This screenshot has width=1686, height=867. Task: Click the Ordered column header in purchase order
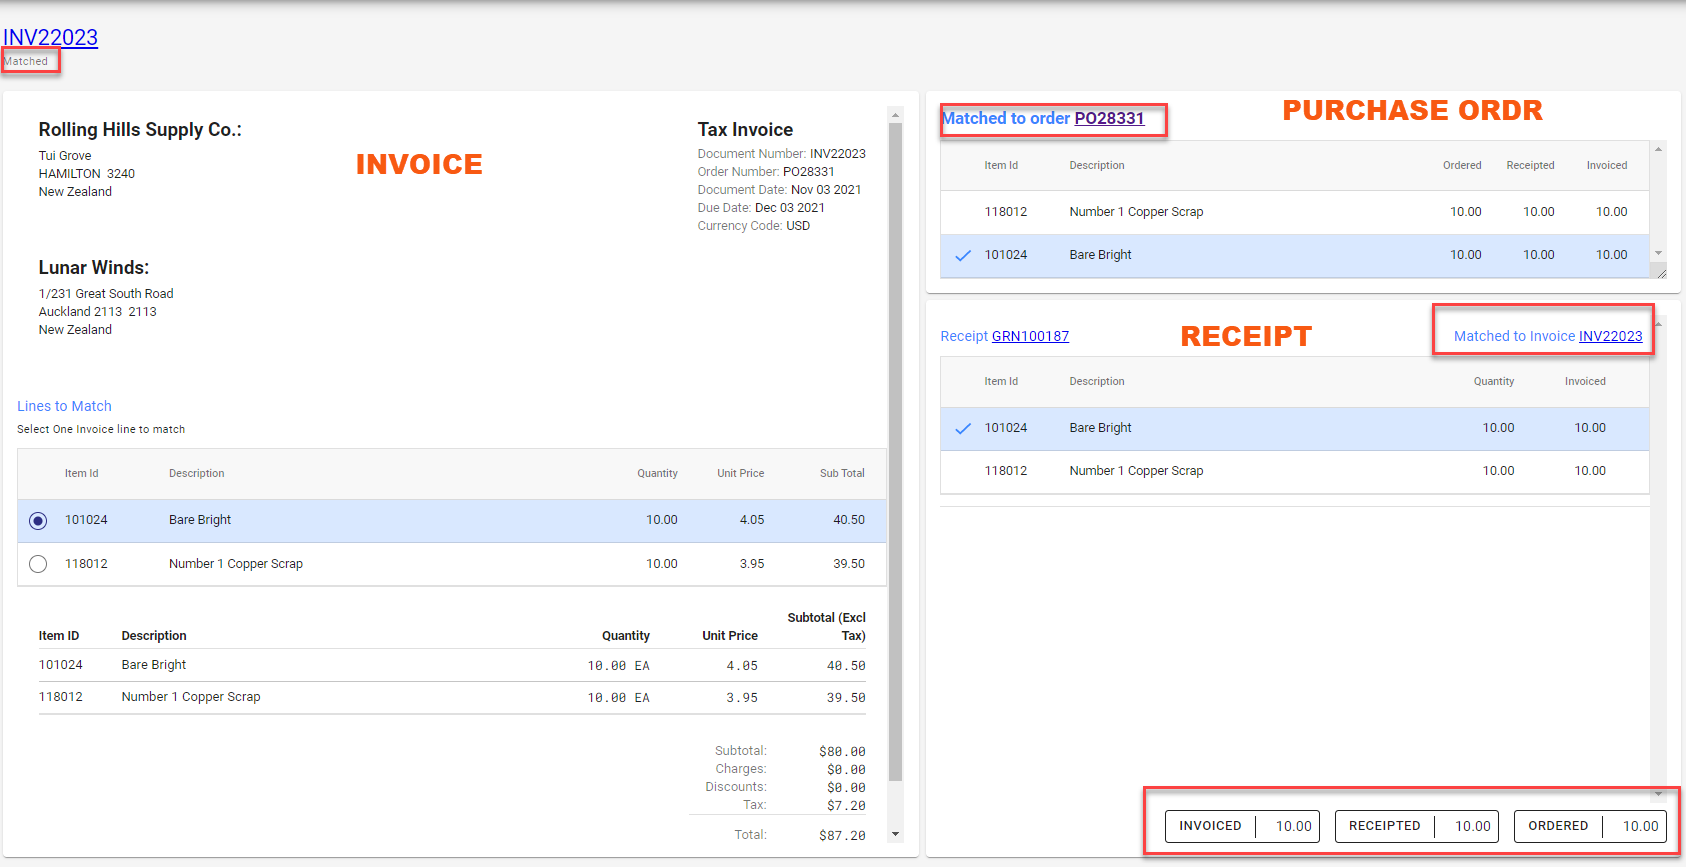pyautogui.click(x=1462, y=165)
